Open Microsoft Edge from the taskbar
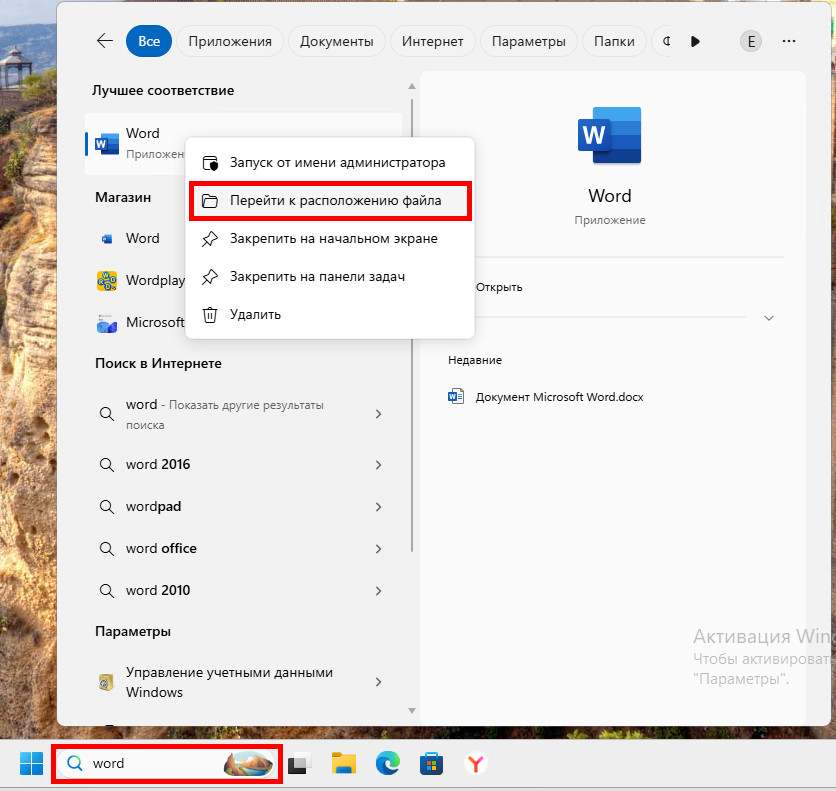Viewport: 836px width, 791px height. point(388,764)
